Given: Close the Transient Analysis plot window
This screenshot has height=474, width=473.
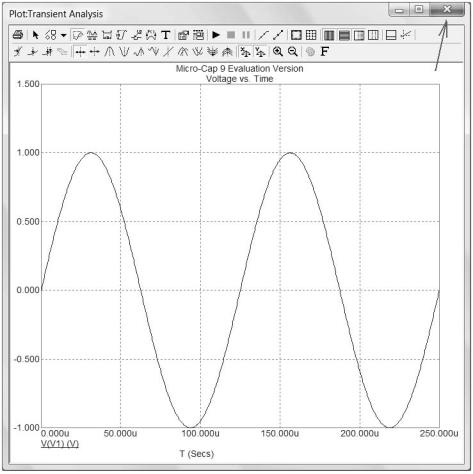Looking at the screenshot, I should (447, 10).
